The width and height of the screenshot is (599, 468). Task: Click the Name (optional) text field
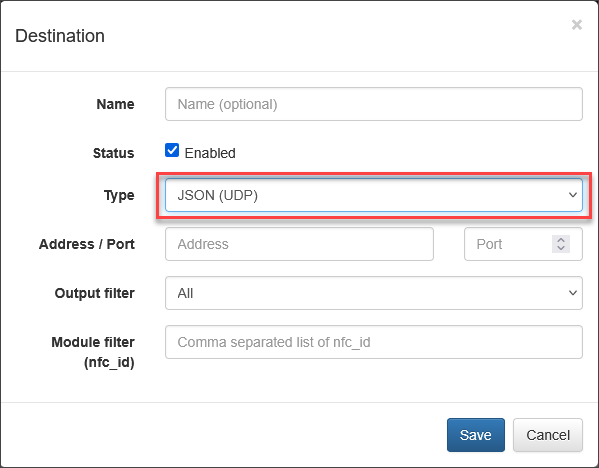(x=374, y=104)
